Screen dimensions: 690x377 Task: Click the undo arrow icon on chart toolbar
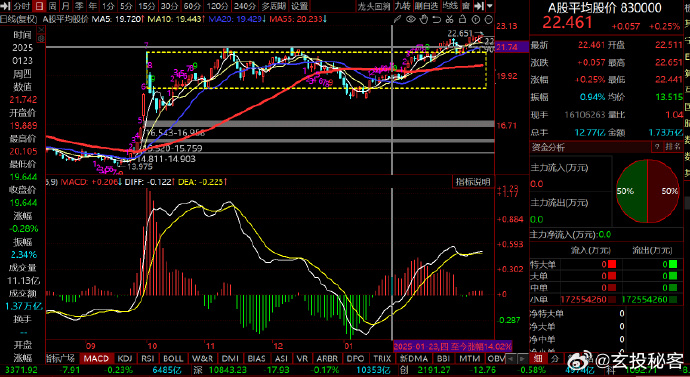(437, 19)
